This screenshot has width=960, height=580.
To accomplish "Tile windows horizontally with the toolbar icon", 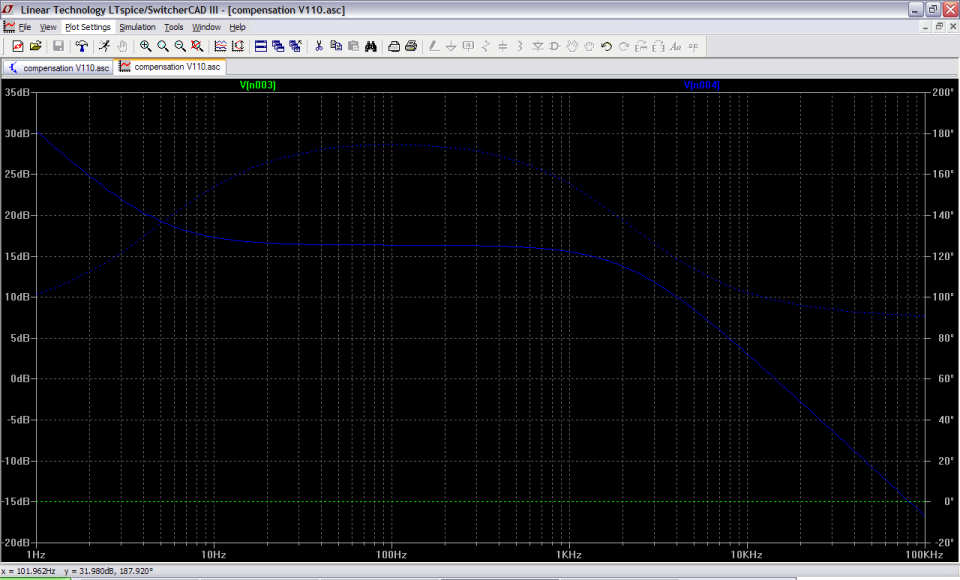I will click(x=261, y=46).
